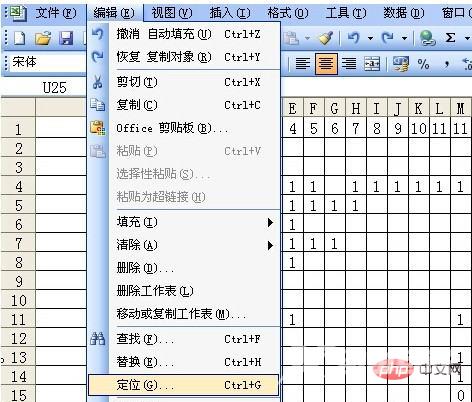Screen dimensions: 472x402
Task: Open Office 剪贴板 menu entry
Action: tap(184, 128)
